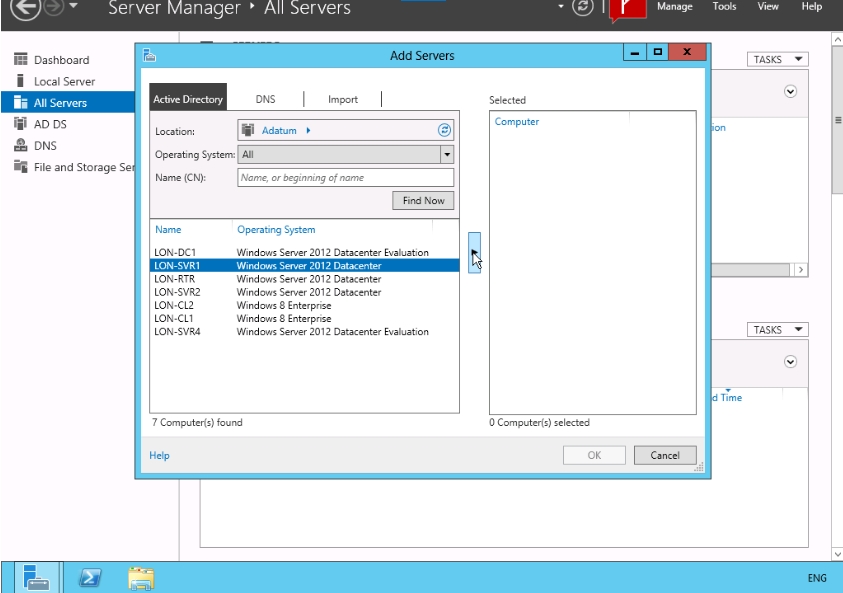
Task: Minimize the Add Servers dialog
Action: tap(634, 52)
